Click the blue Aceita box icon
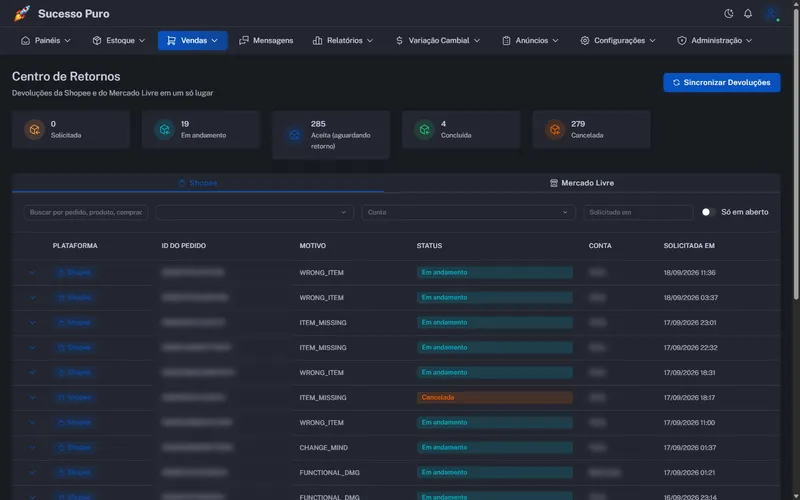800x500 pixels. pos(294,135)
